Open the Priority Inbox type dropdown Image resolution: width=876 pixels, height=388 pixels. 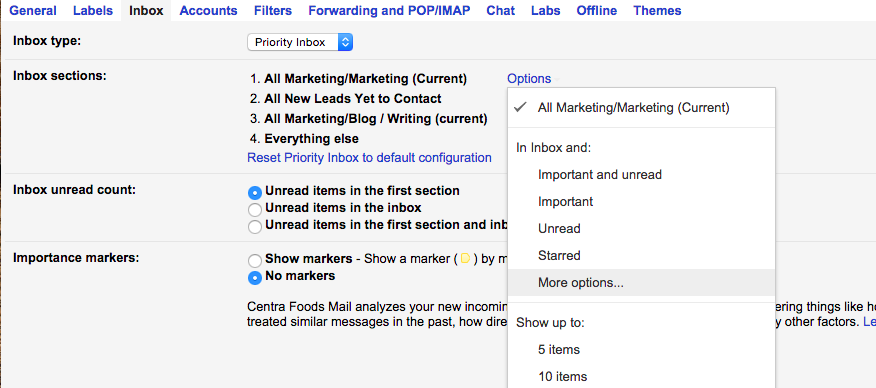(300, 42)
